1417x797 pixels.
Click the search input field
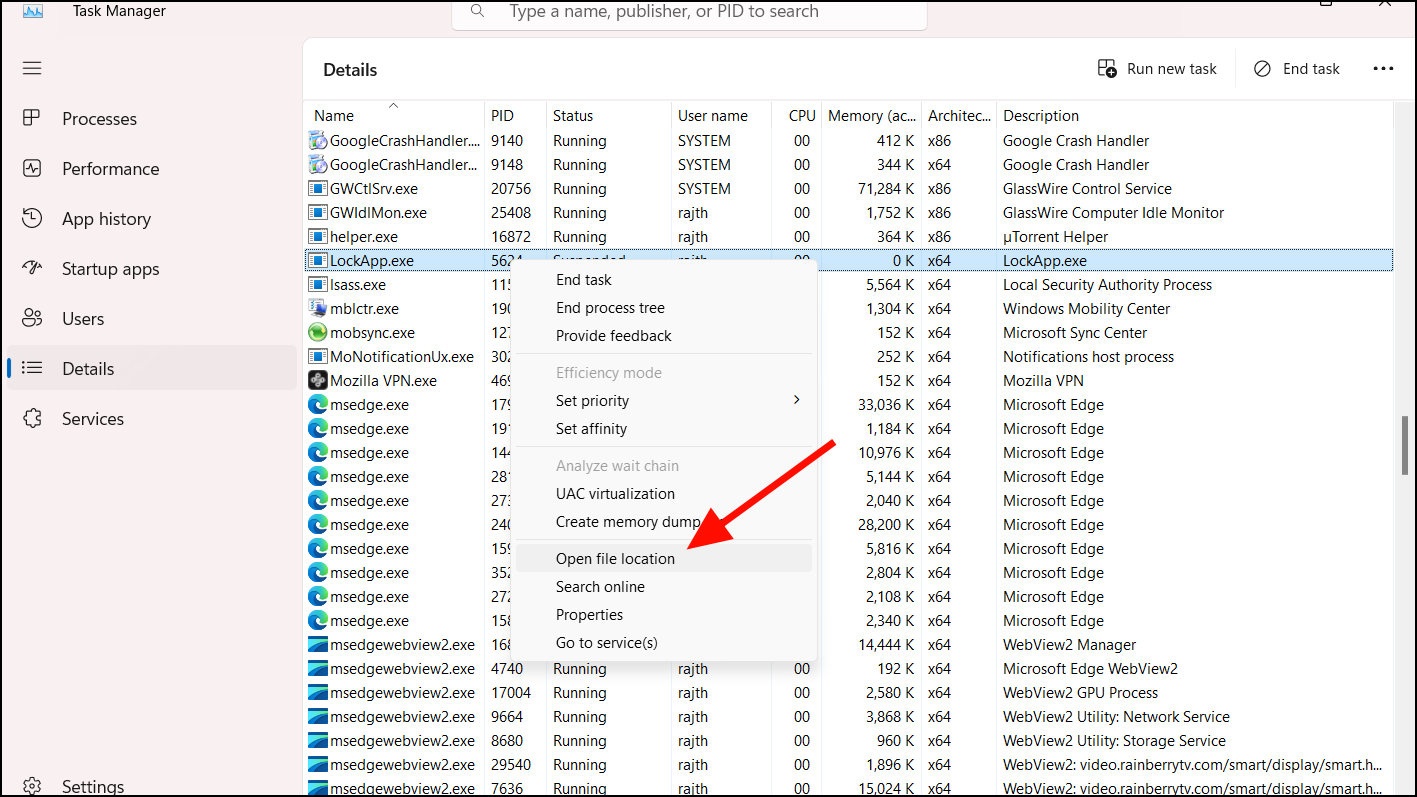point(689,12)
